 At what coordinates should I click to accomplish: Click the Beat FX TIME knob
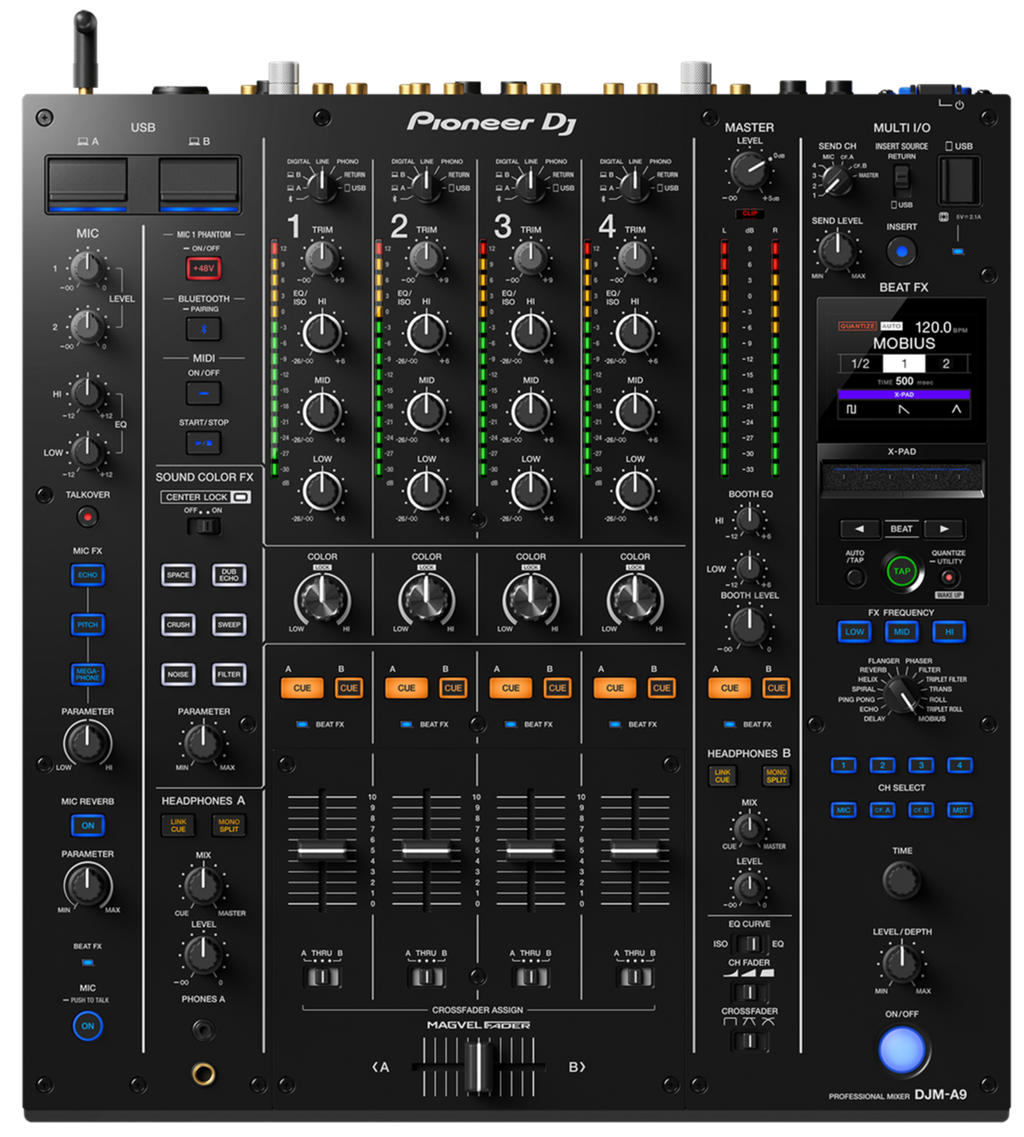[901, 880]
